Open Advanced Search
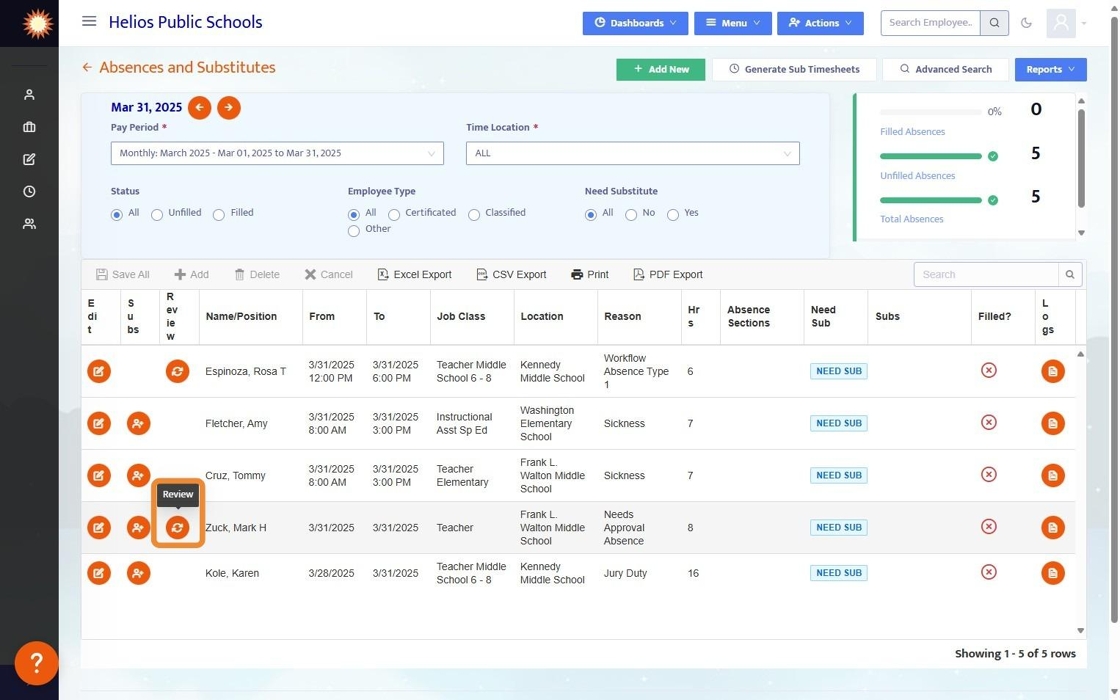Image resolution: width=1120 pixels, height=700 pixels. [946, 69]
